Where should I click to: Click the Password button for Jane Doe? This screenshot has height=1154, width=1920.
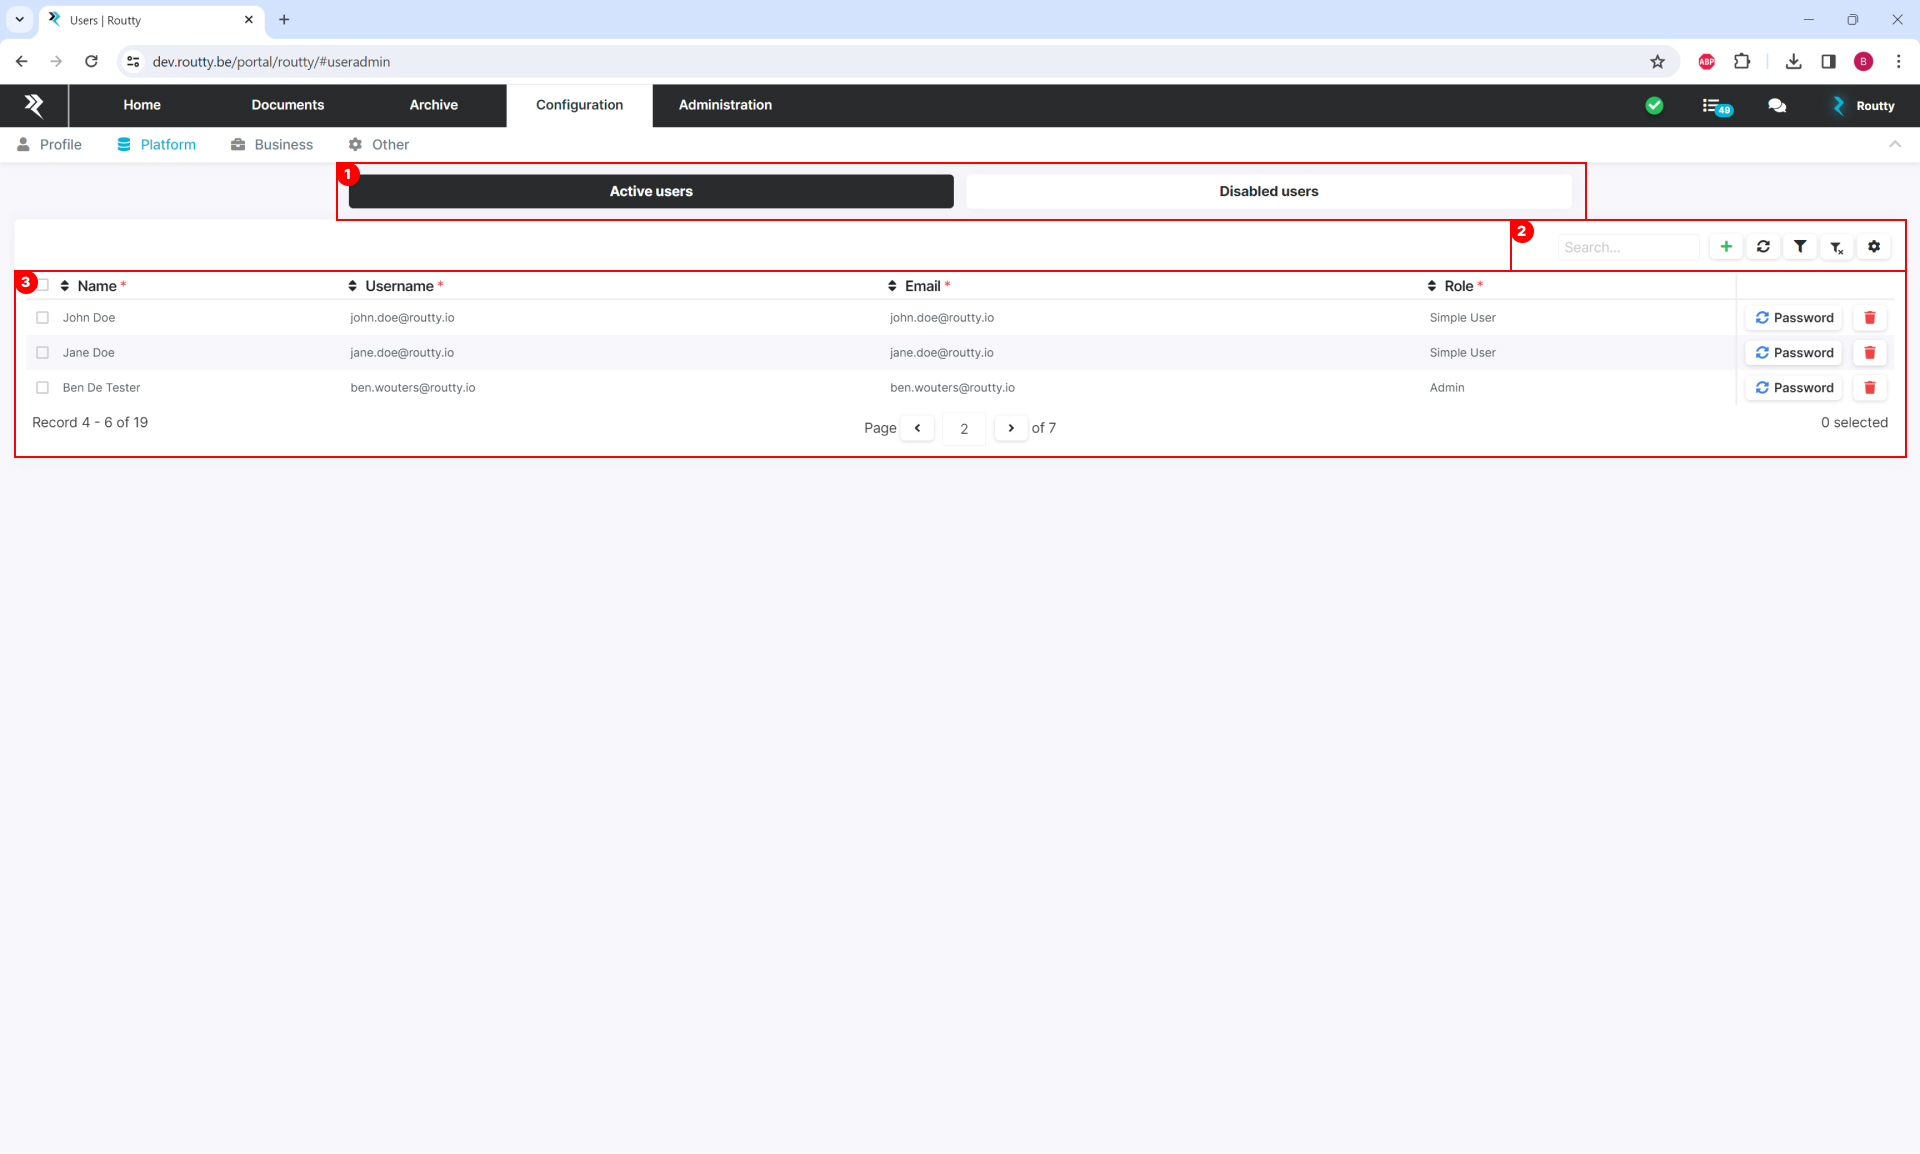click(x=1794, y=353)
